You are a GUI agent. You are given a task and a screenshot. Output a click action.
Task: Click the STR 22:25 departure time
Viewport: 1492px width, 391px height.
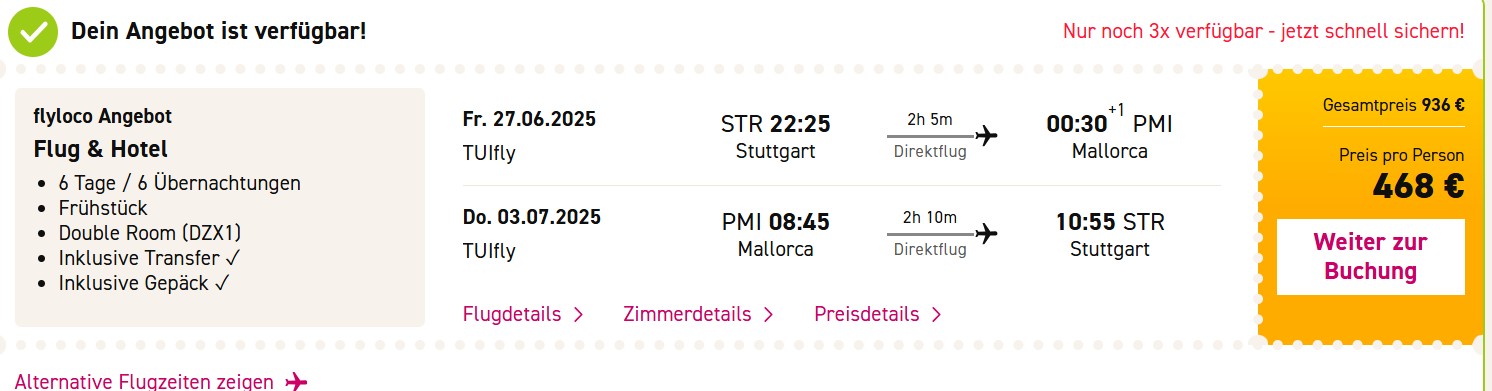tap(775, 124)
